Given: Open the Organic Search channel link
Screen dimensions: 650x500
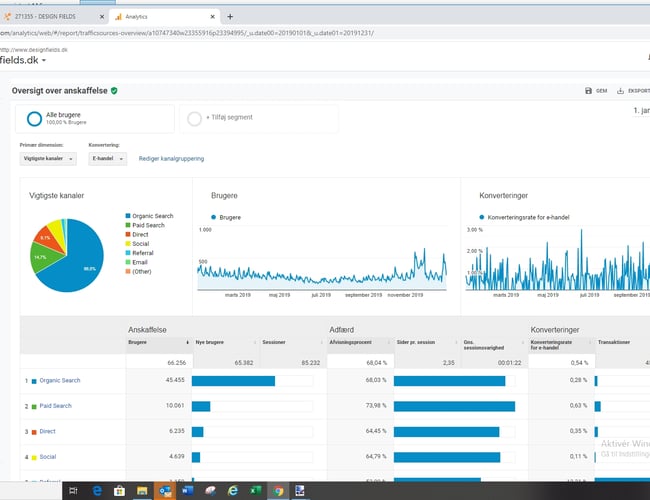Looking at the screenshot, I should [59, 381].
